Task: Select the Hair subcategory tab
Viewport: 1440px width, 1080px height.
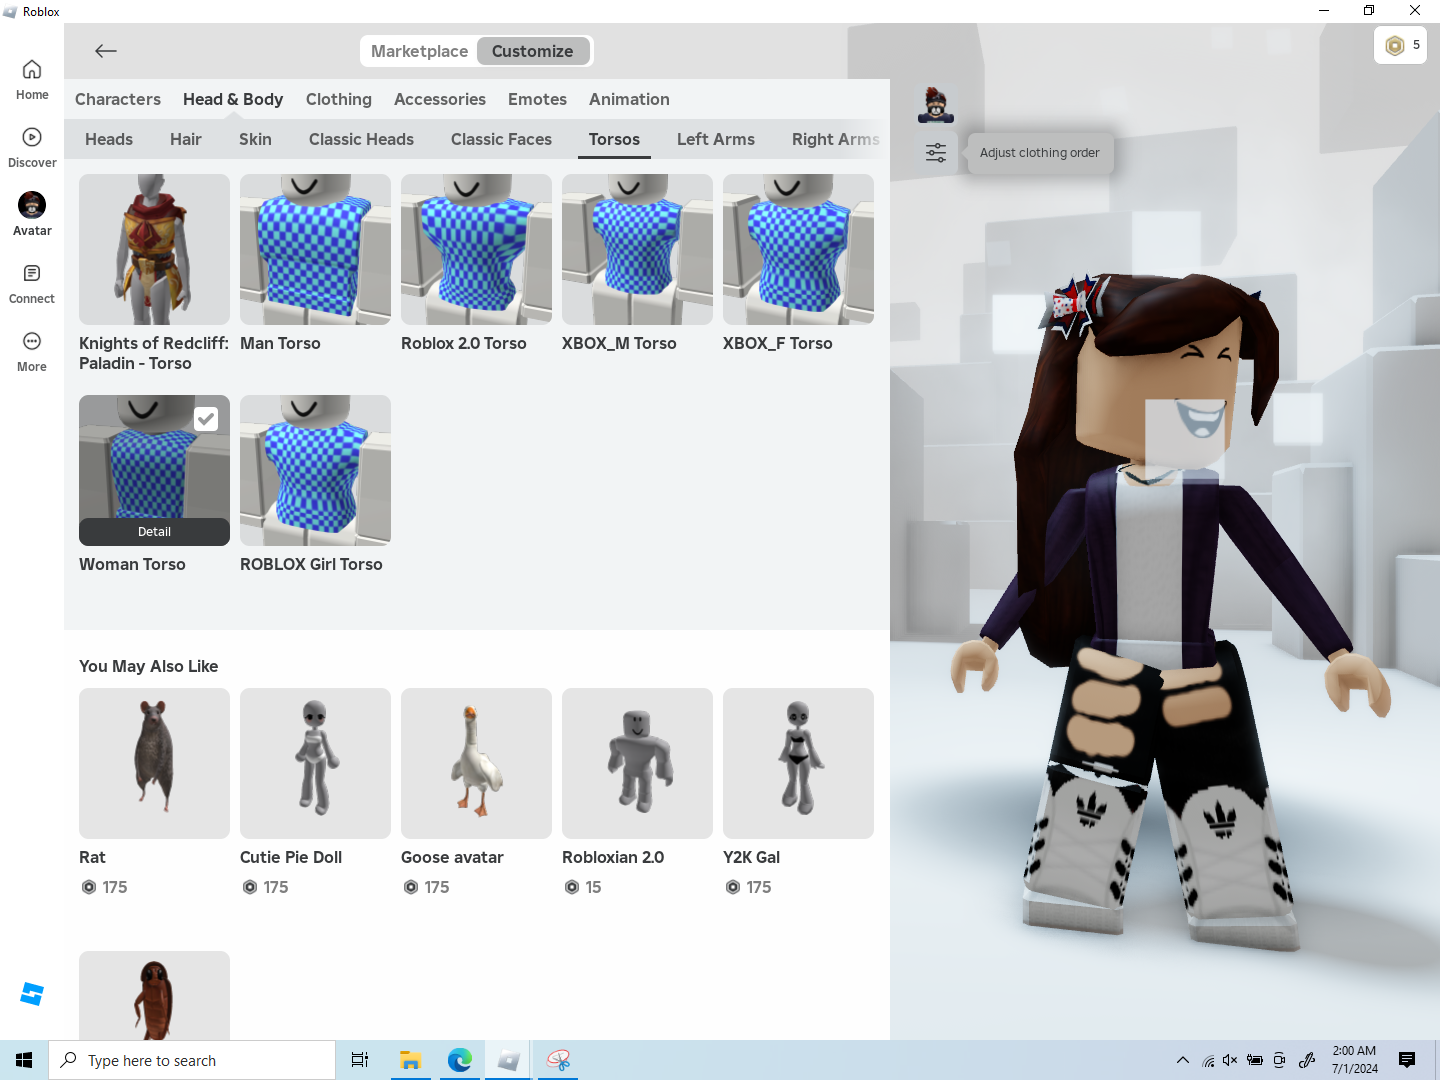Action: (x=186, y=139)
